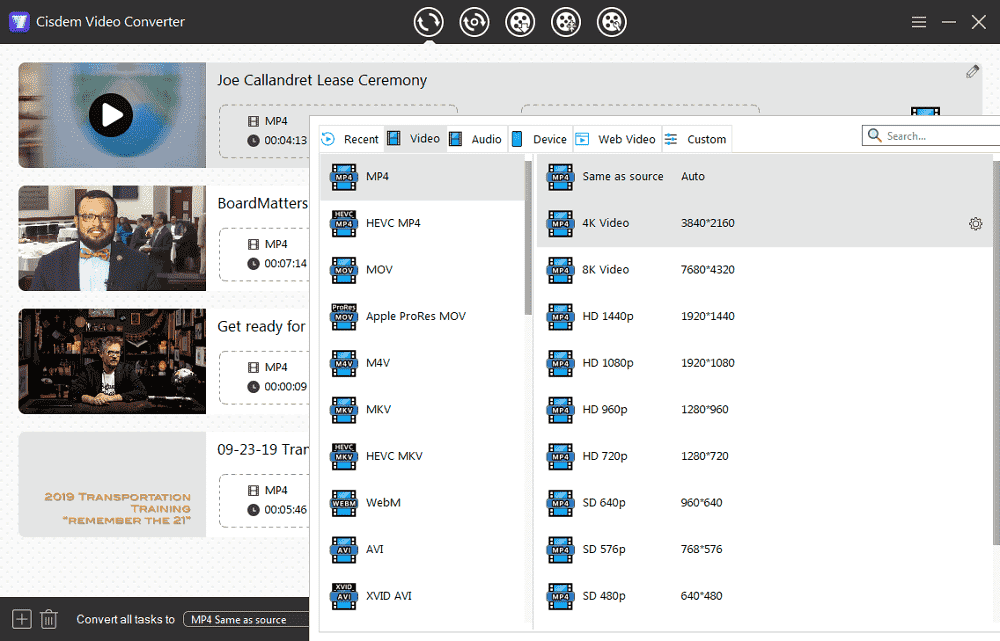Open the fifth film reel mode in toolbar
The width and height of the screenshot is (1000, 641).
612,22
